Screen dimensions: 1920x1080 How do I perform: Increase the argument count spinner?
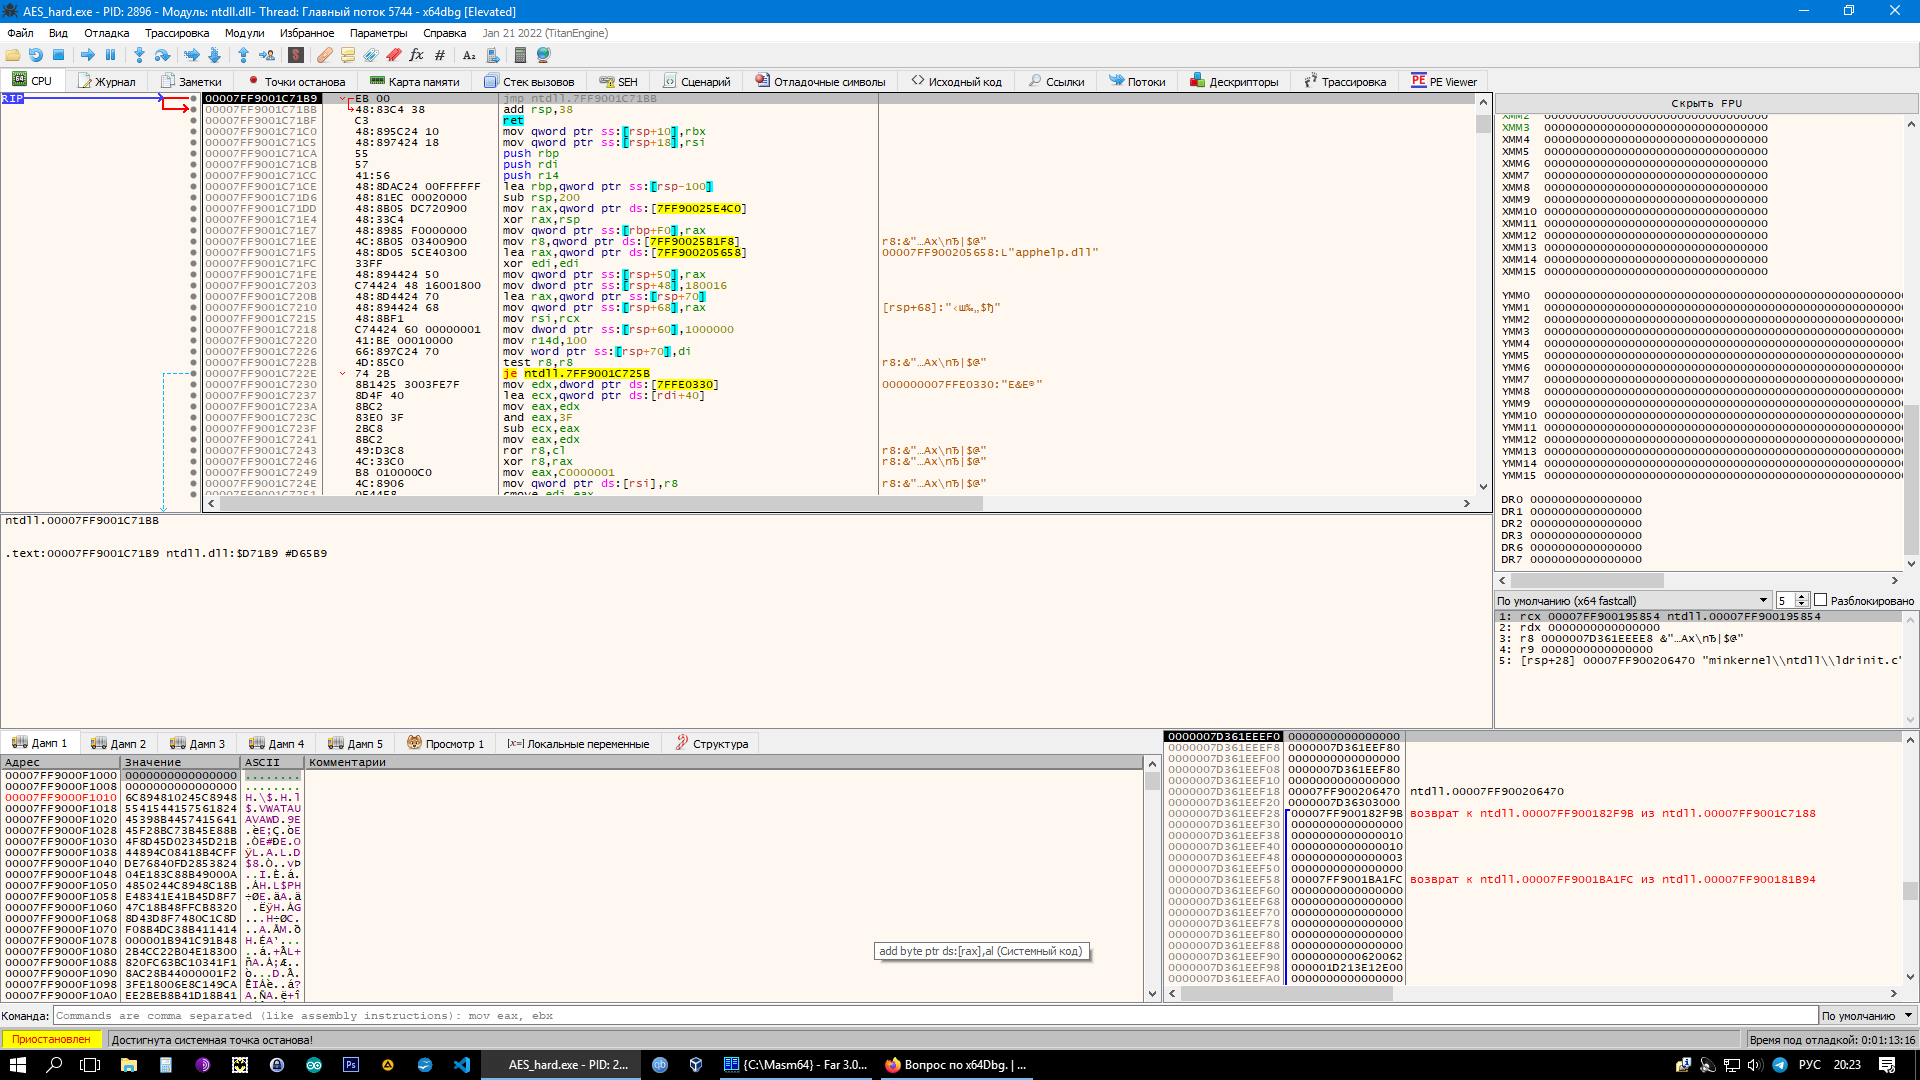[x=1801, y=597]
